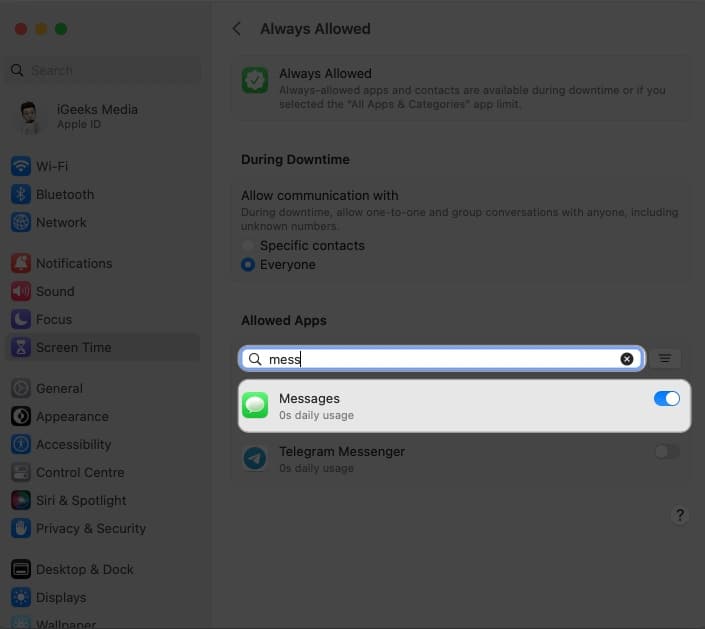Open the list sort options icon
The height and width of the screenshot is (629, 705).
pos(665,358)
